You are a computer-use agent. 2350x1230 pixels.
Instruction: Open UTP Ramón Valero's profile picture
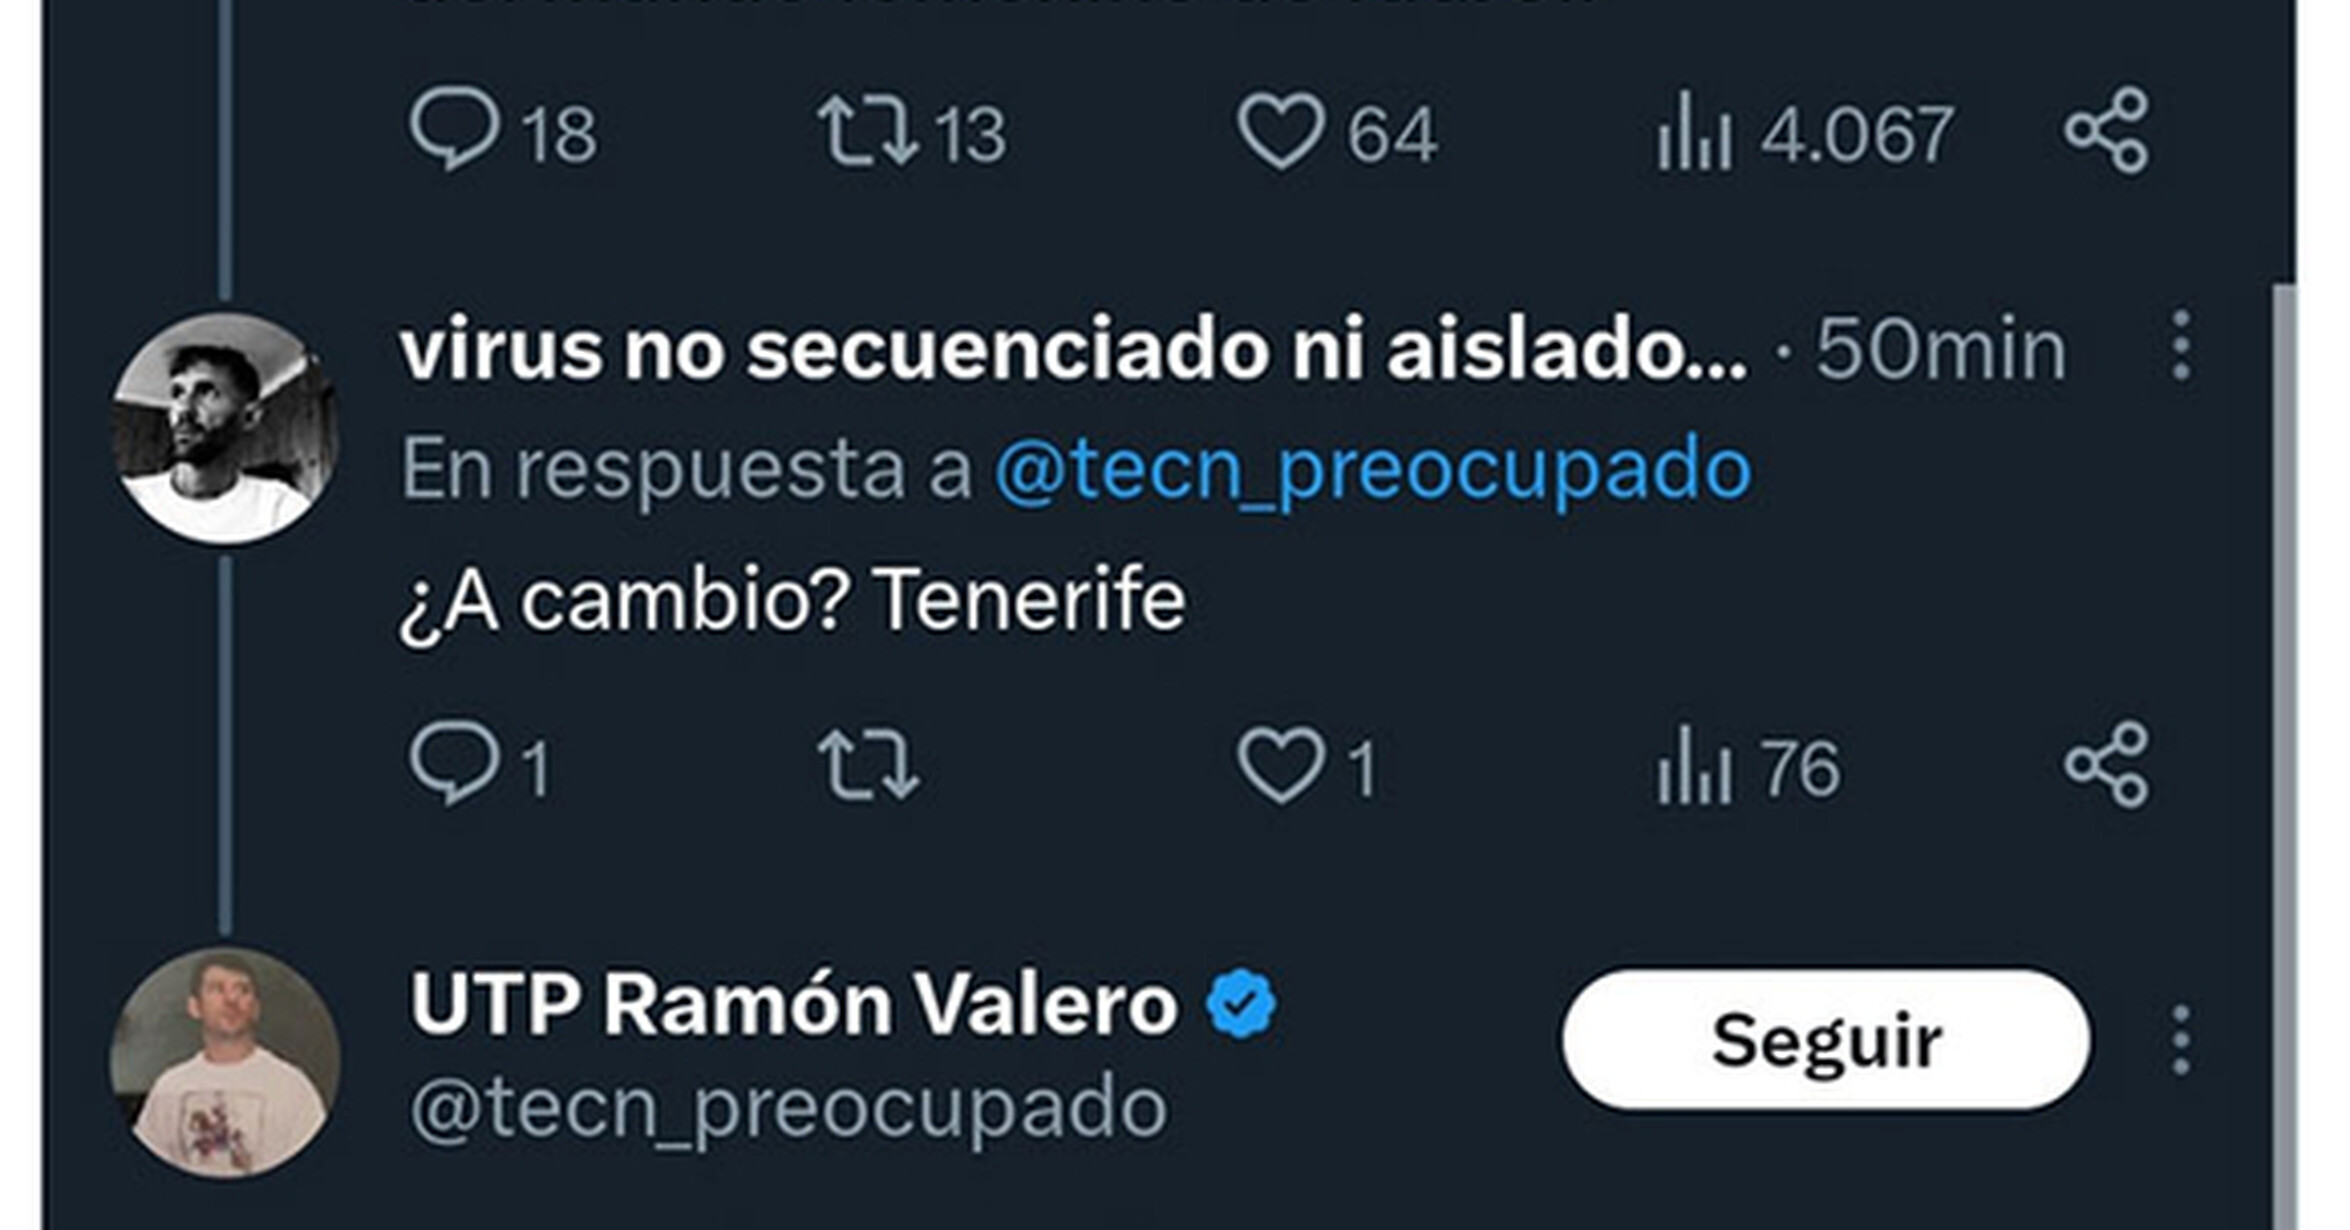point(225,1062)
